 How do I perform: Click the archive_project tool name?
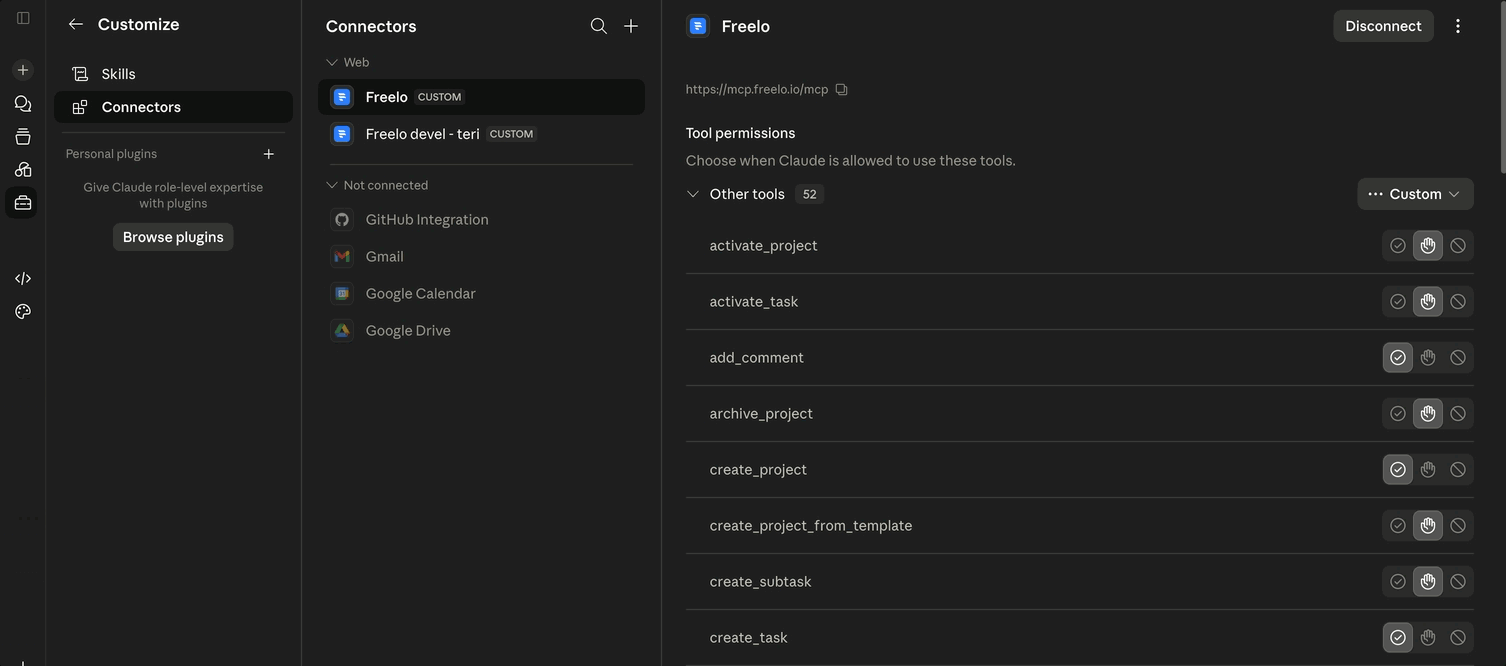pyautogui.click(x=761, y=414)
